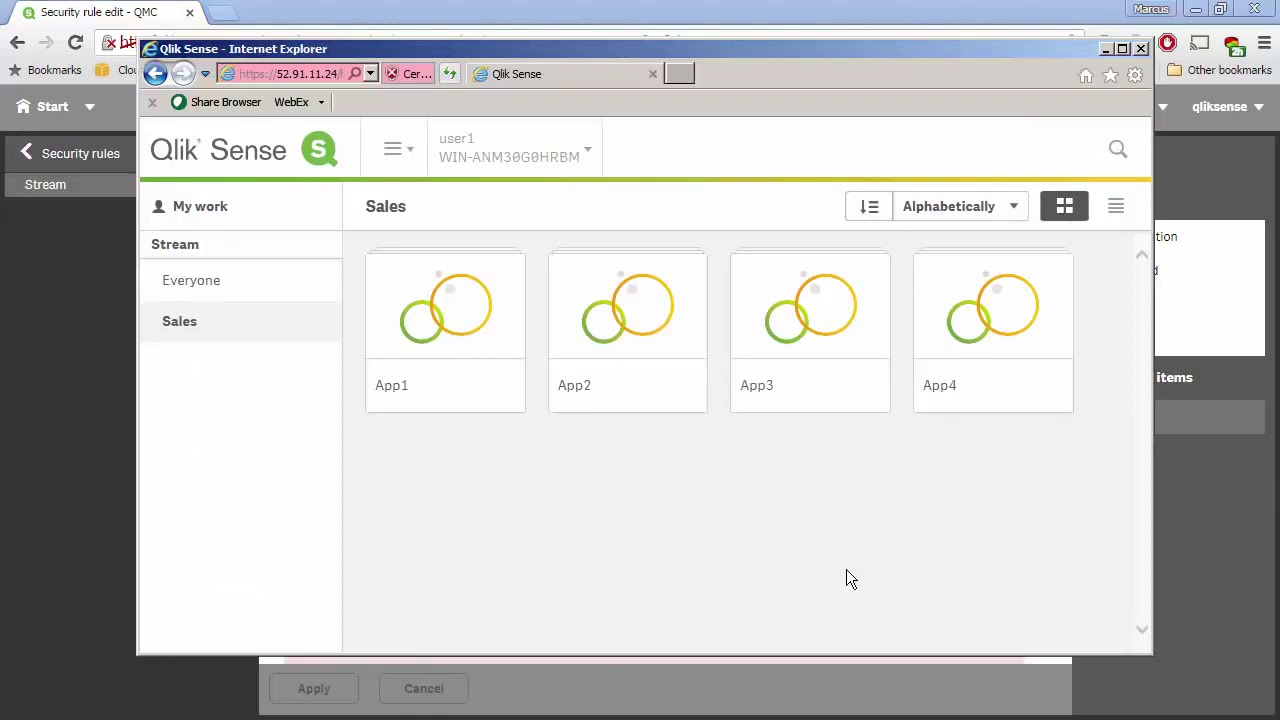Click the Qlik Sense search magnifier icon
The width and height of the screenshot is (1280, 720).
click(x=1118, y=149)
